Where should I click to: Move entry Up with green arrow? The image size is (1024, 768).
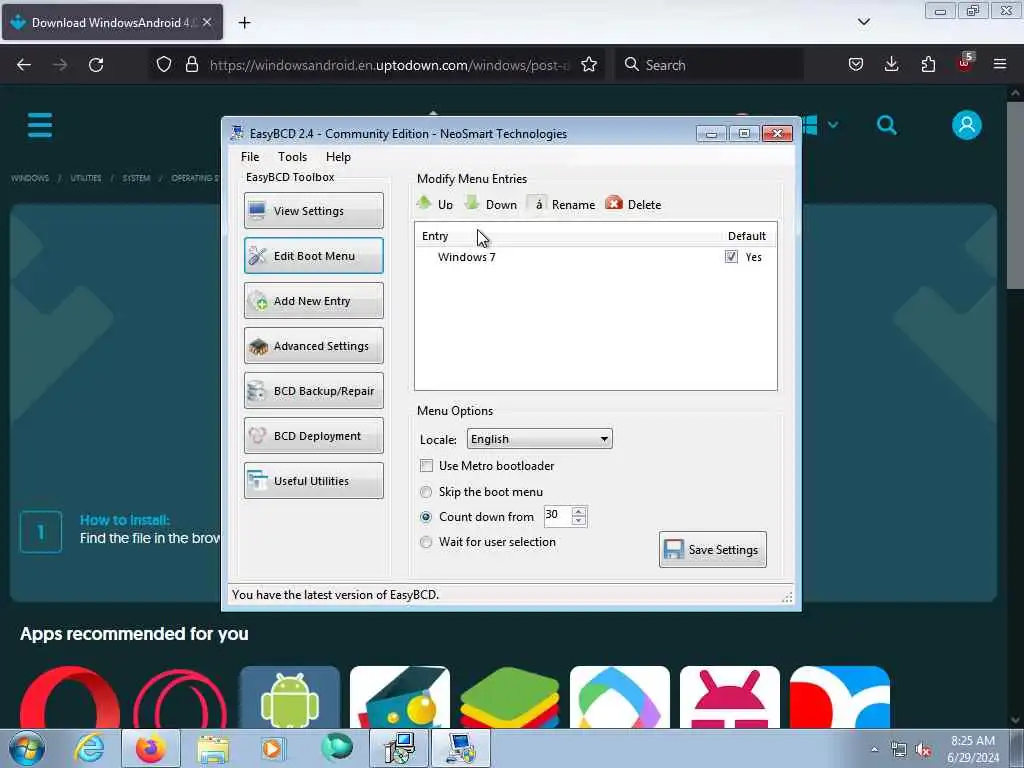(x=435, y=204)
